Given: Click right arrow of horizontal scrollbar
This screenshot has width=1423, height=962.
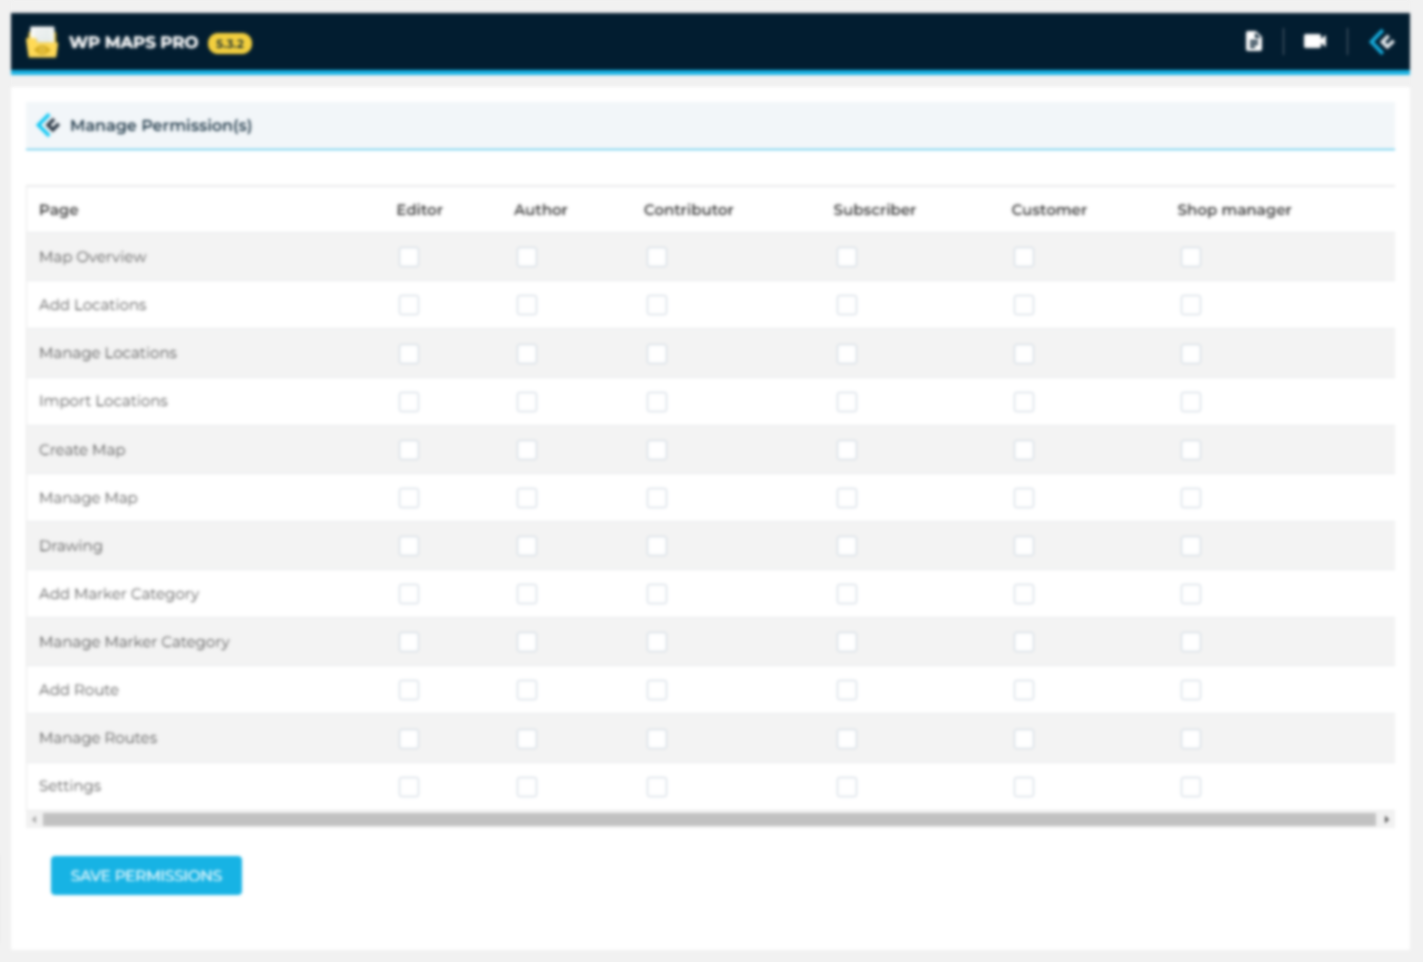Looking at the screenshot, I should (x=1386, y=819).
